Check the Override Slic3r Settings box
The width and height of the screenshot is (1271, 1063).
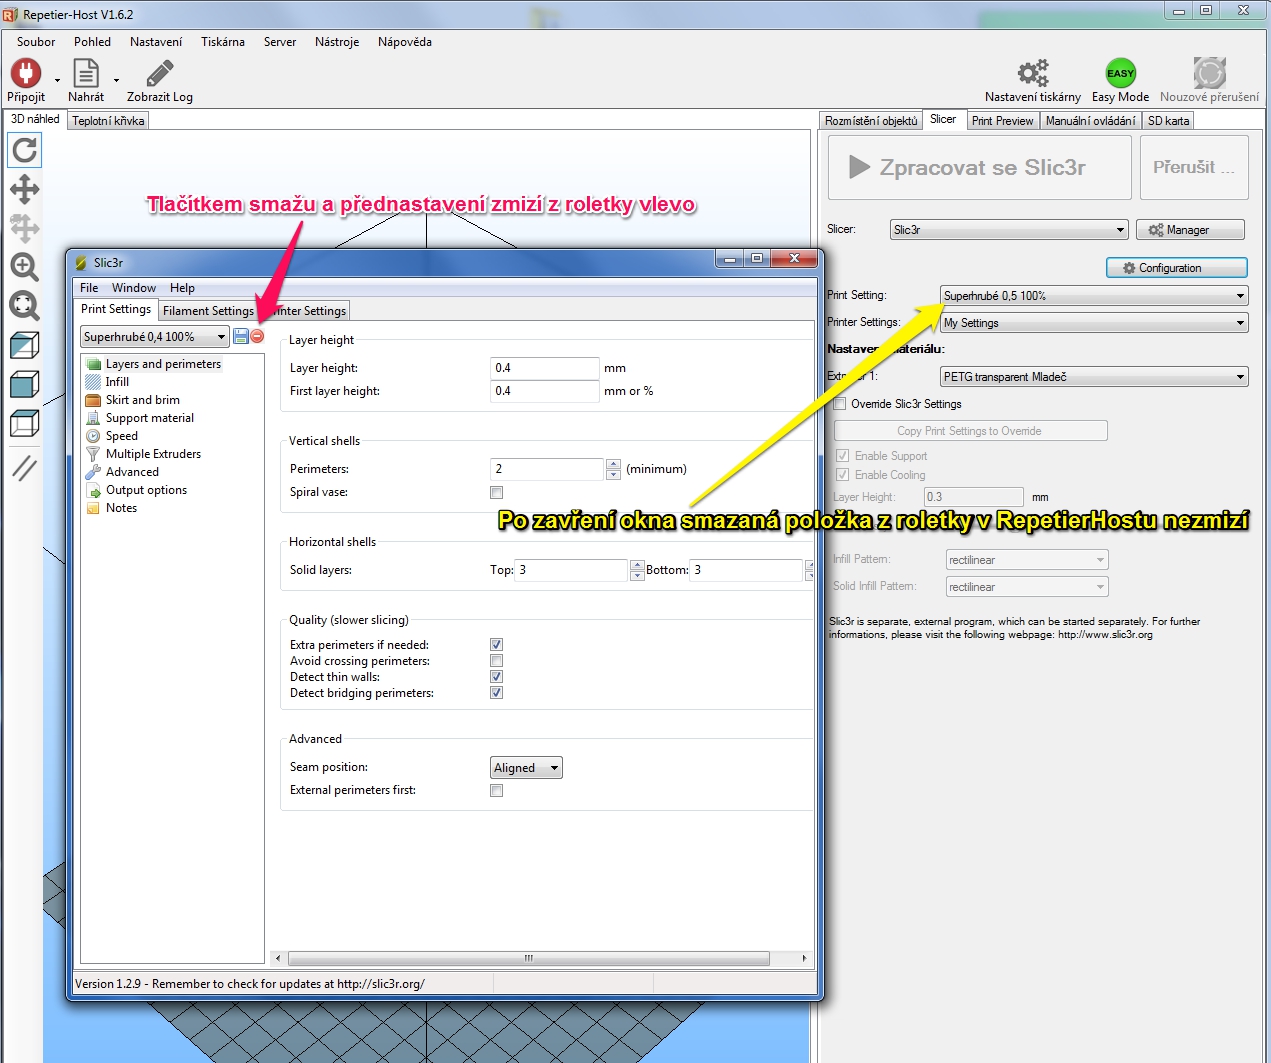tap(840, 404)
